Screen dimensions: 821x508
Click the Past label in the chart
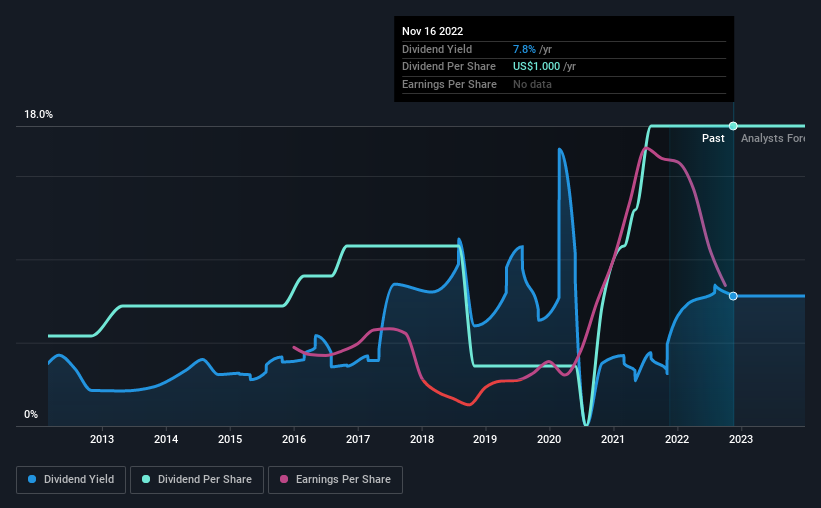713,139
